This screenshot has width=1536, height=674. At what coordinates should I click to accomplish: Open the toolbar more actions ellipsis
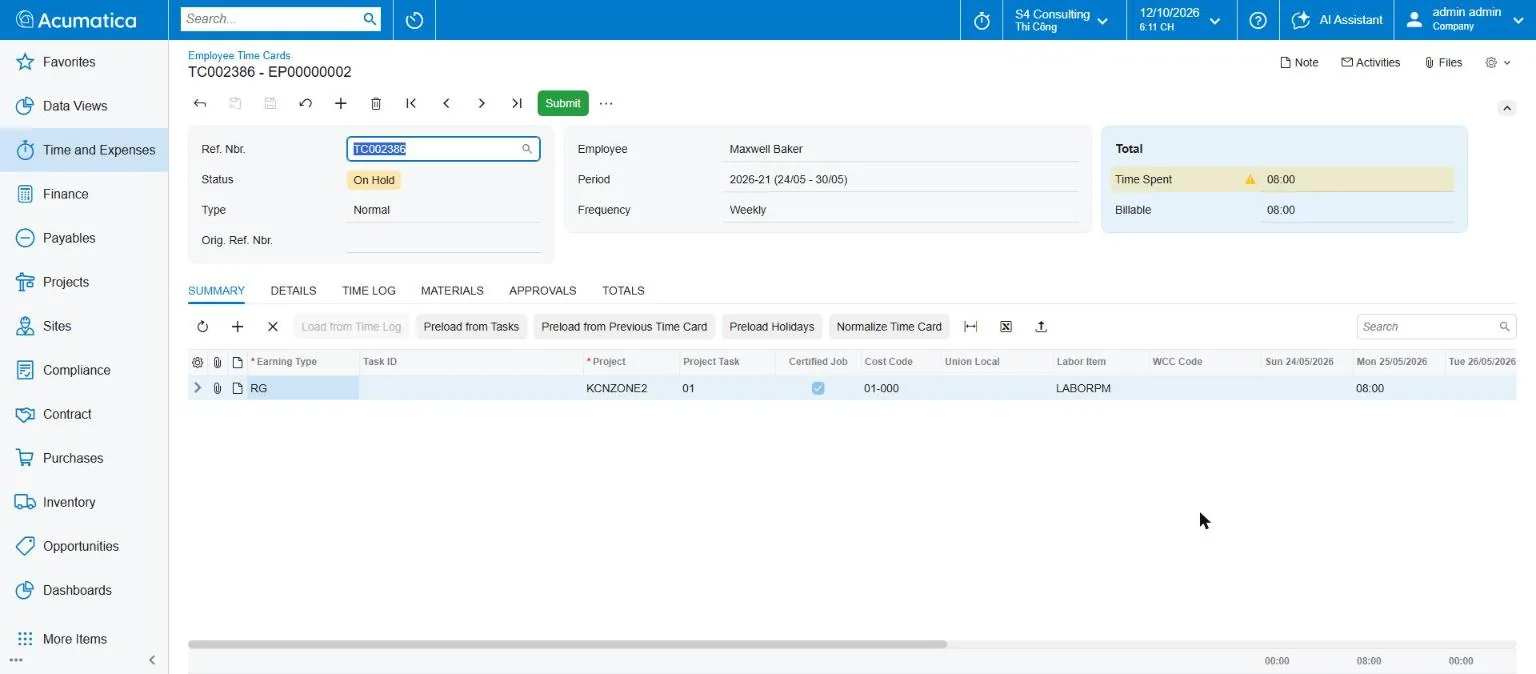606,103
